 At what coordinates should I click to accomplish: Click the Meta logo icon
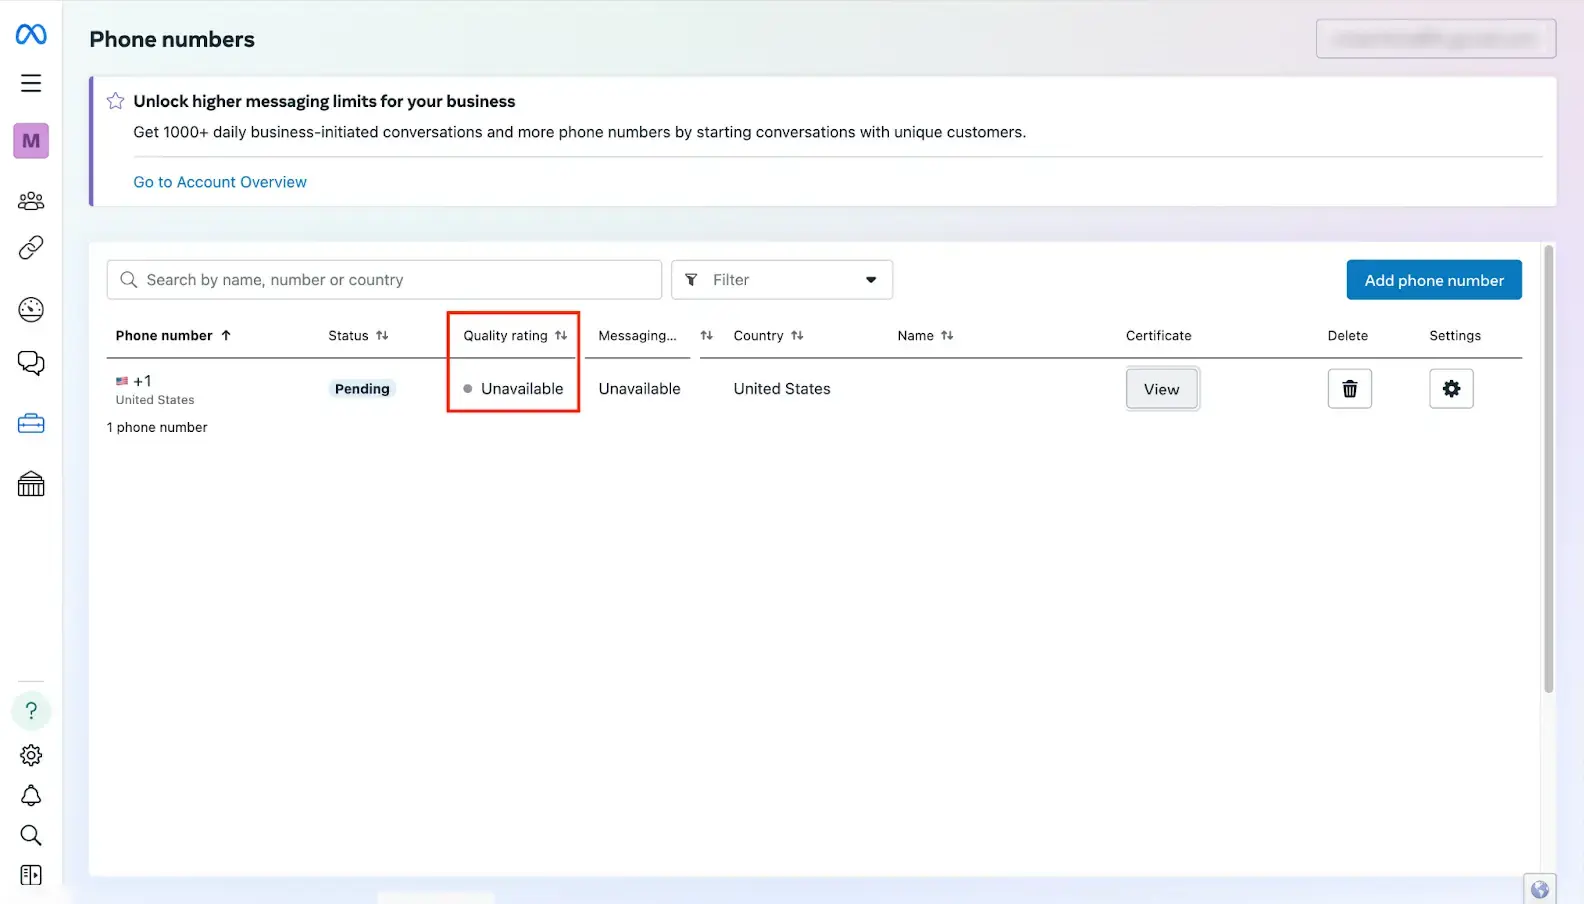click(31, 35)
